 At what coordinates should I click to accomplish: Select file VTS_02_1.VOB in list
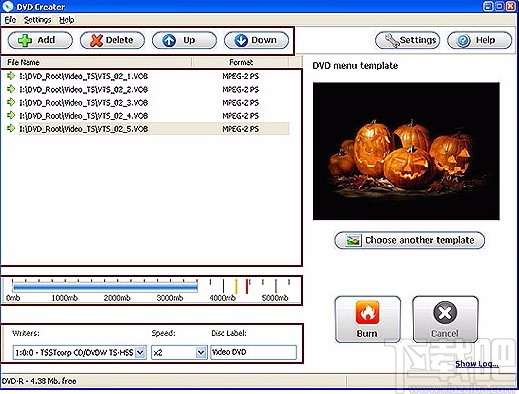[x=83, y=76]
